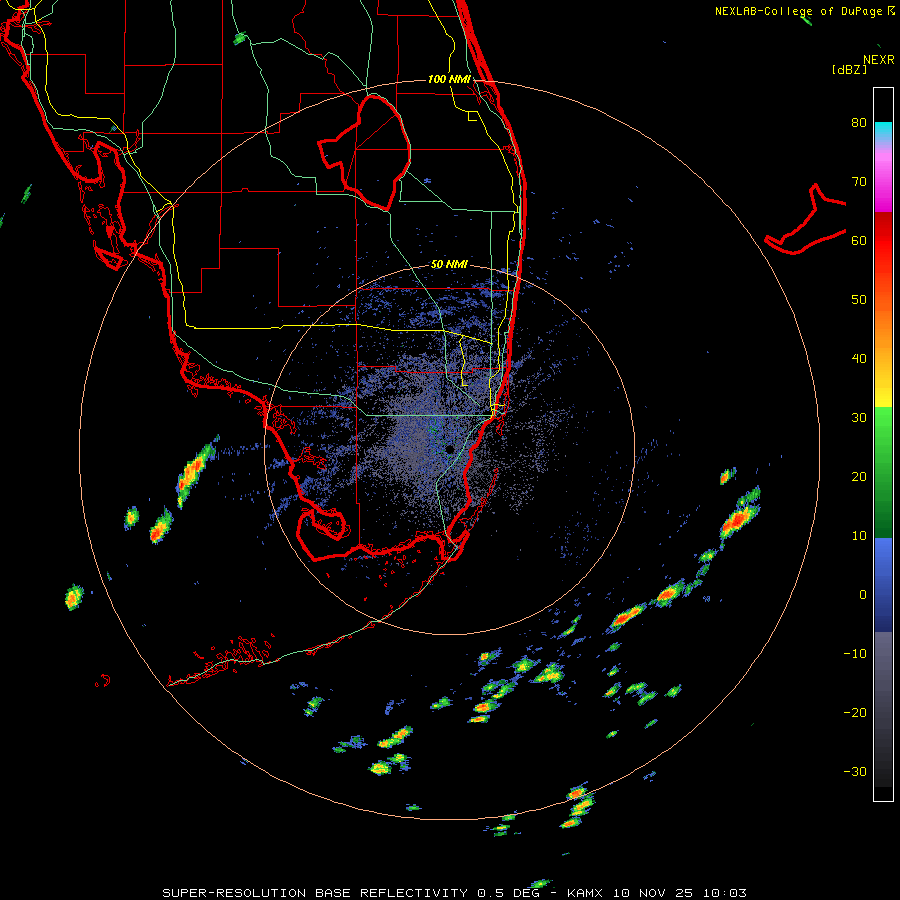
Task: Click the 100 NMI range ring label
Action: click(x=449, y=79)
